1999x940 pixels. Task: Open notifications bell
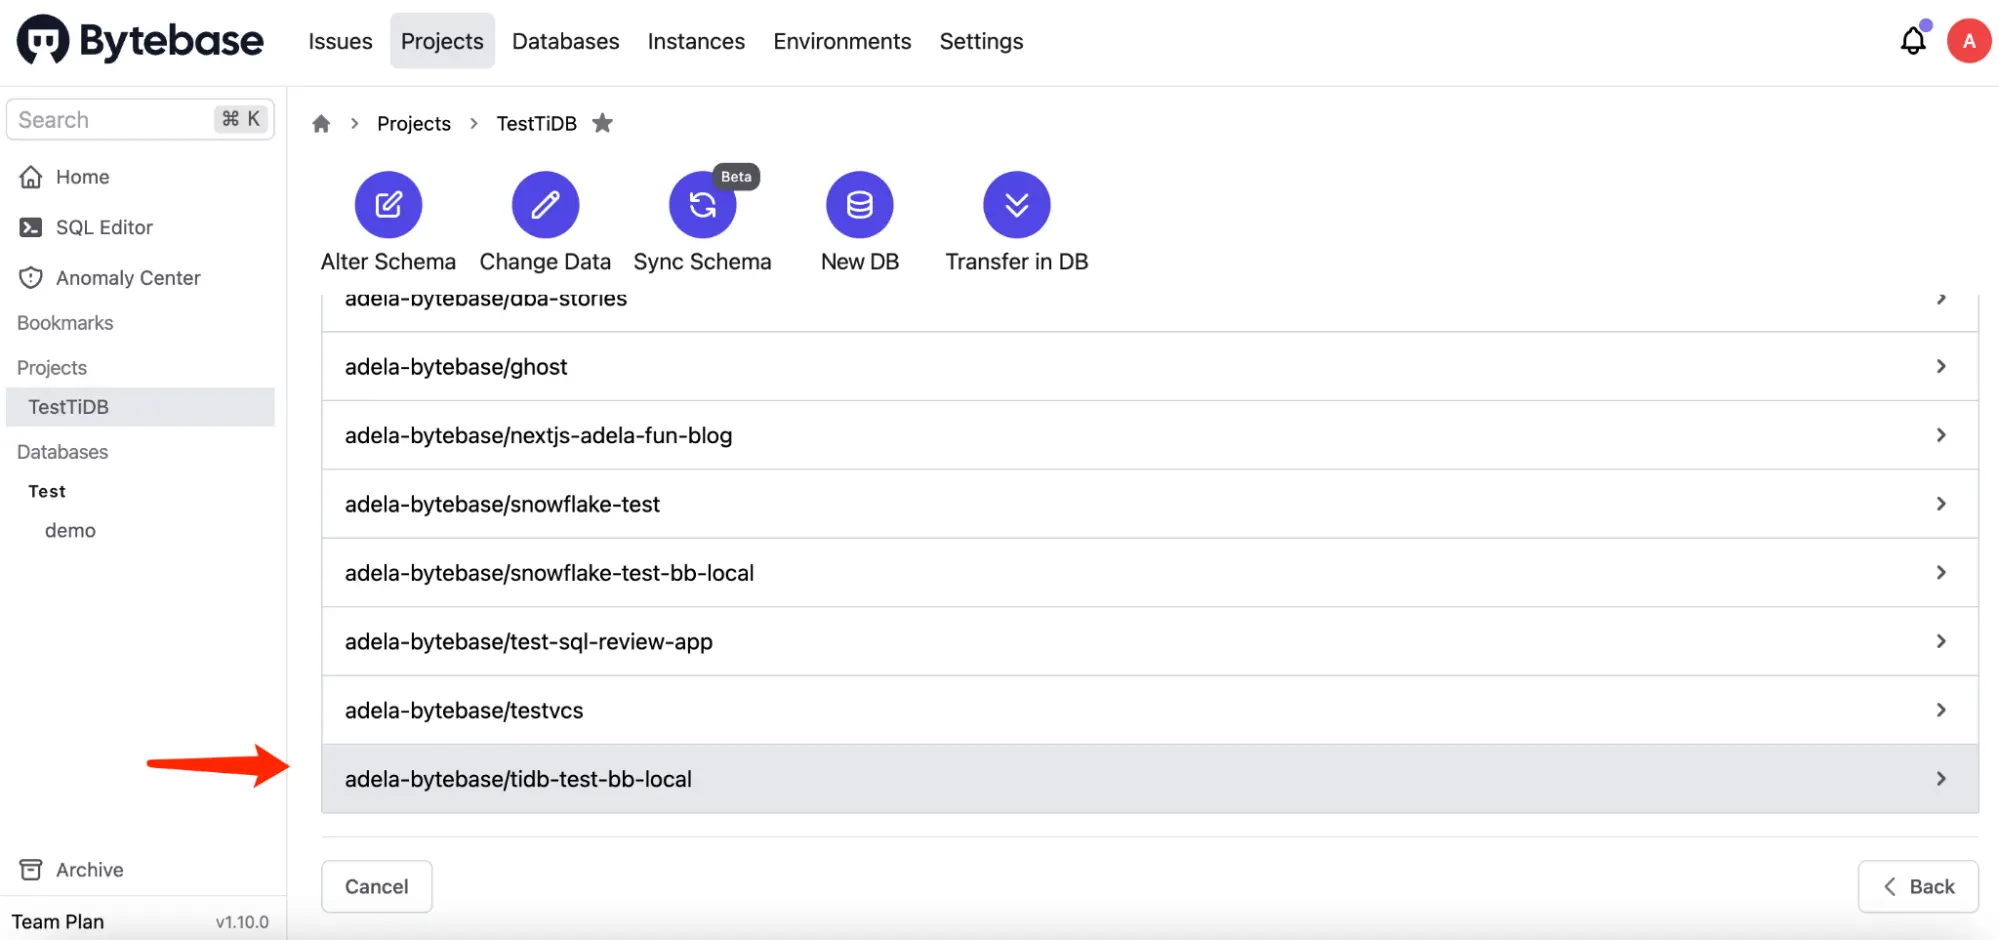1912,40
